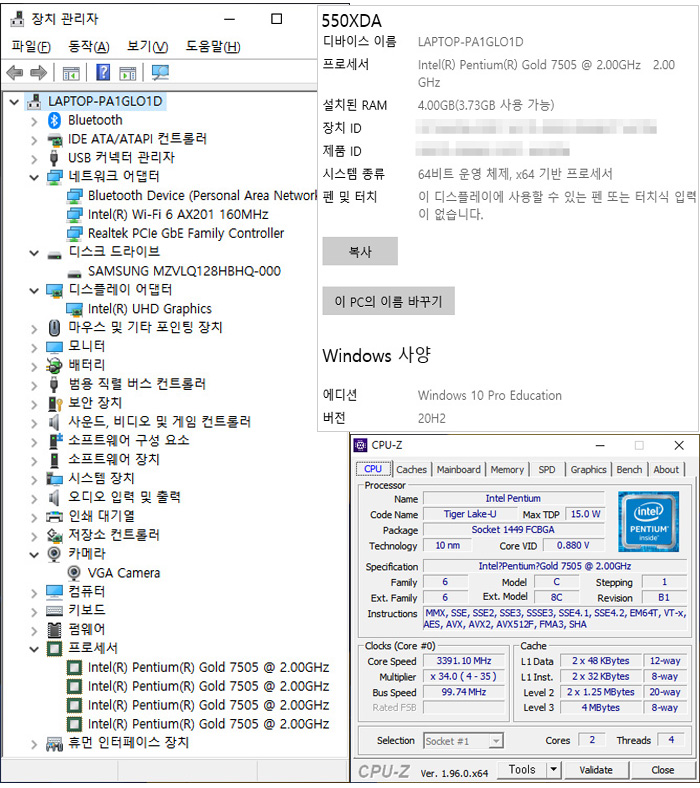The image size is (700, 788).
Task: Click the Validate button in CPU-Z
Action: [596, 769]
